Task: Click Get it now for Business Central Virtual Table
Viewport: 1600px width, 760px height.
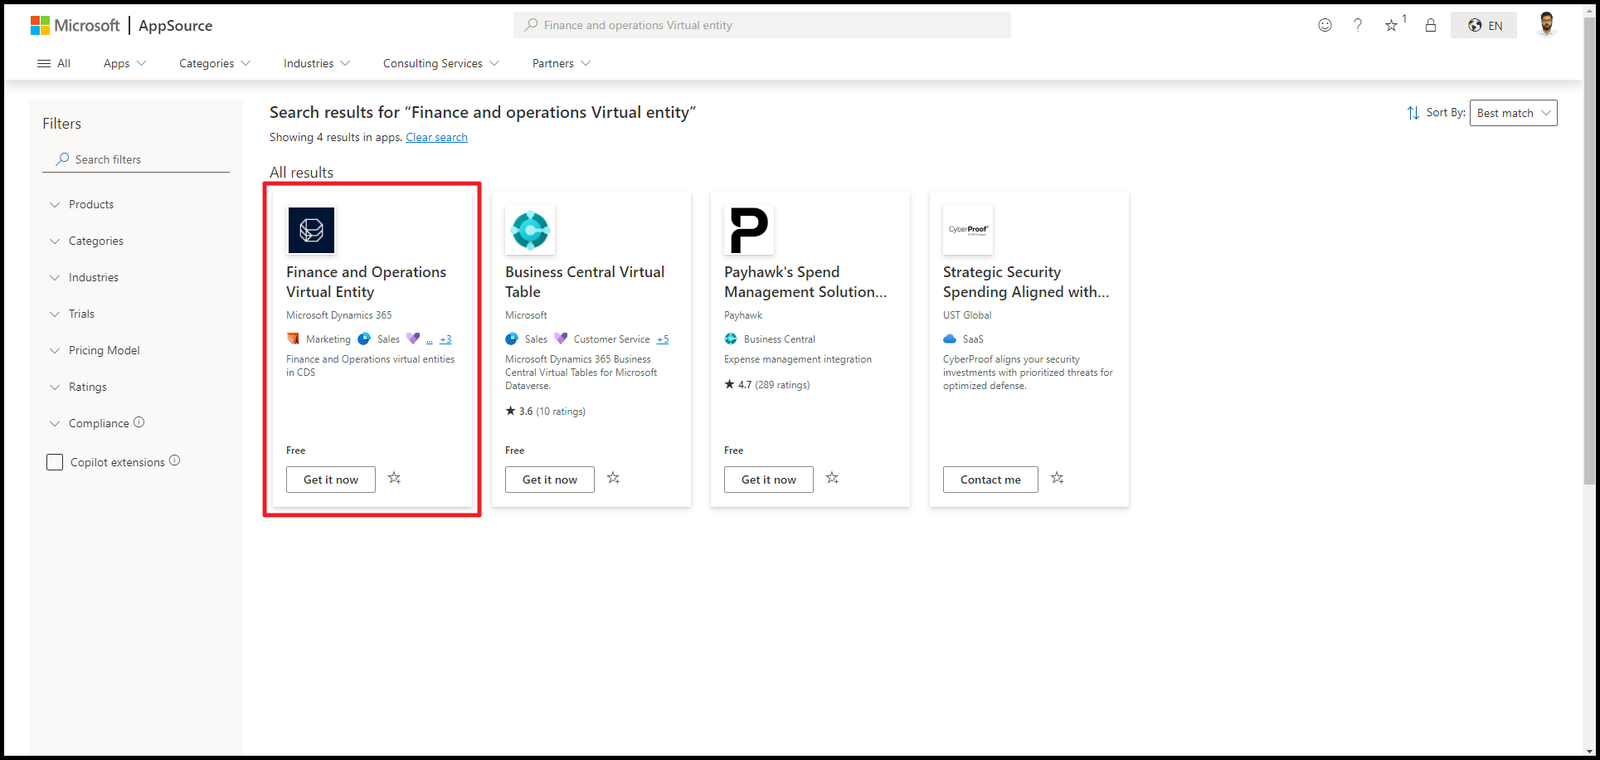Action: [x=550, y=480]
